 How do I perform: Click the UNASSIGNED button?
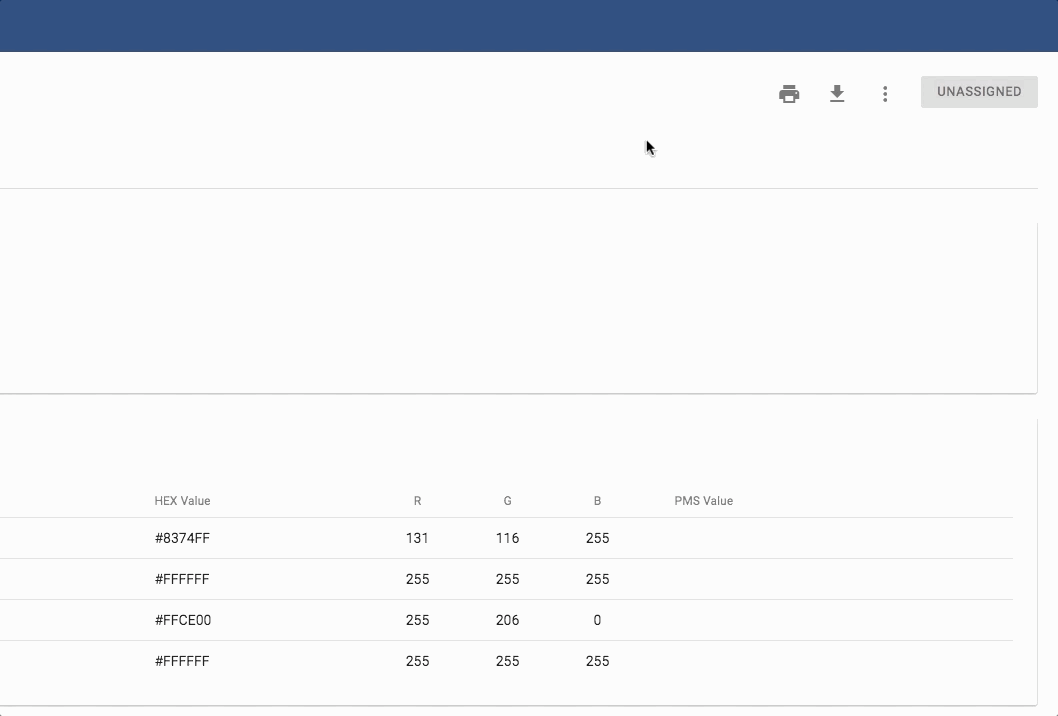(978, 92)
